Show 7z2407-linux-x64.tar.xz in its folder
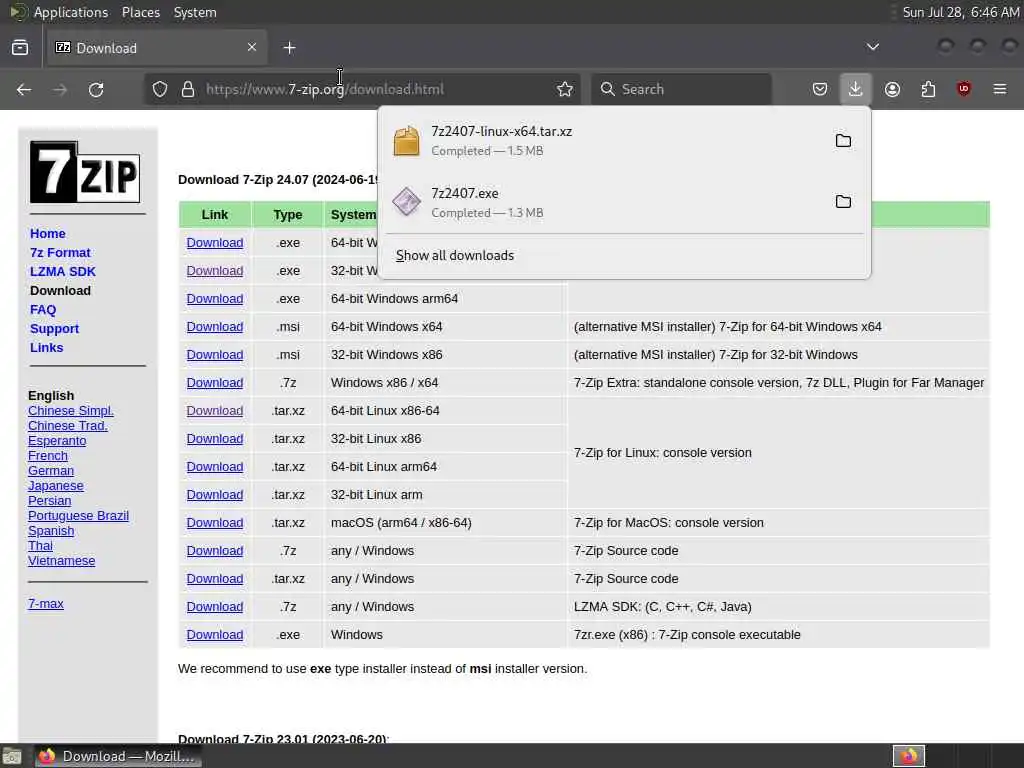Image resolution: width=1024 pixels, height=768 pixels. click(x=843, y=140)
